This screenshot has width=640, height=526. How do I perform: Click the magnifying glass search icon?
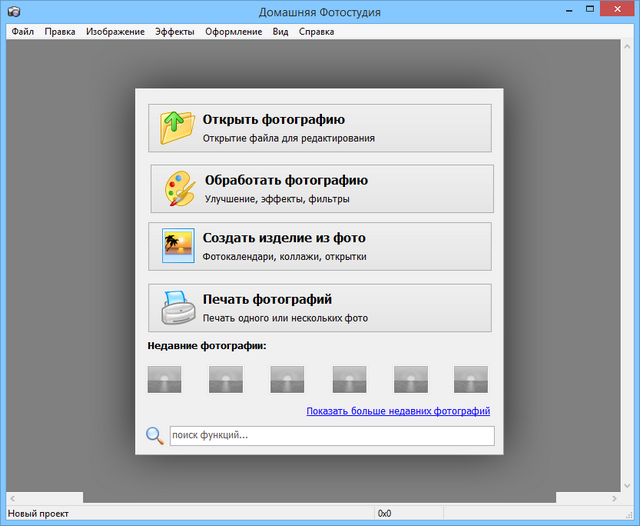[155, 435]
